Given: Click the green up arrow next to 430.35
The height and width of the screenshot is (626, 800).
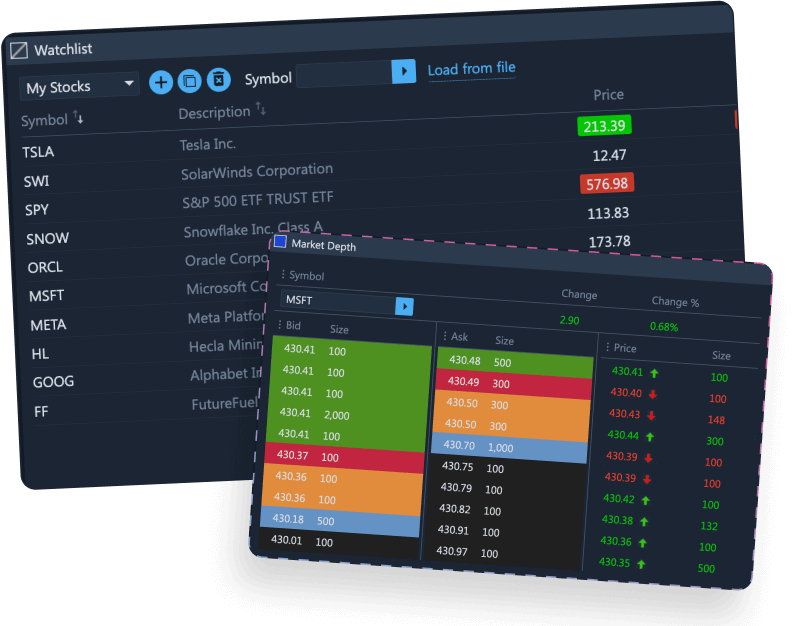Looking at the screenshot, I should [x=641, y=564].
